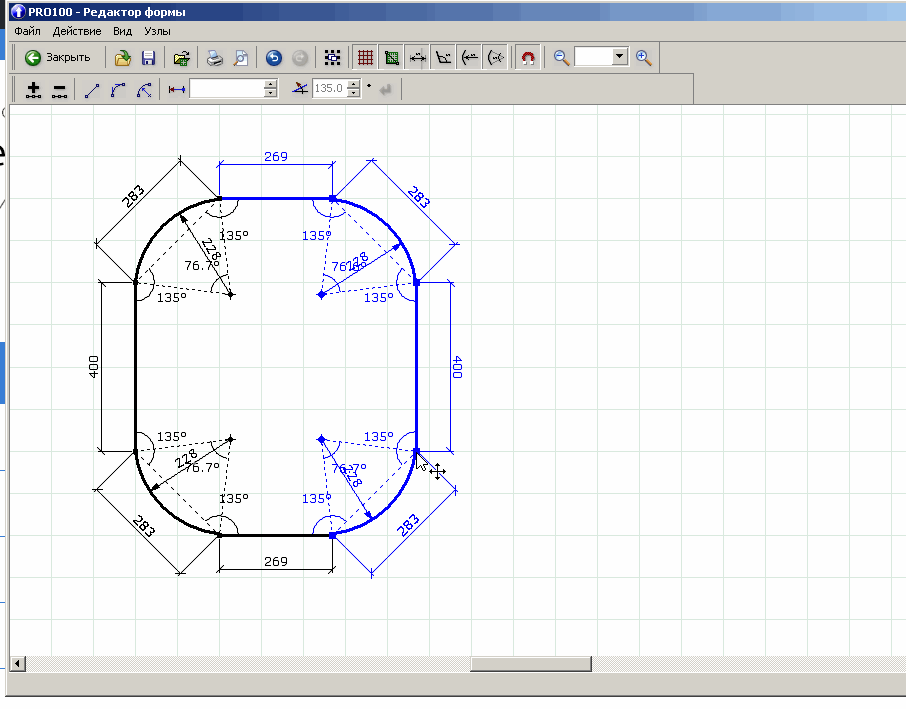Select the left black 400 dimension label
This screenshot has height=709, width=906.
pyautogui.click(x=94, y=367)
